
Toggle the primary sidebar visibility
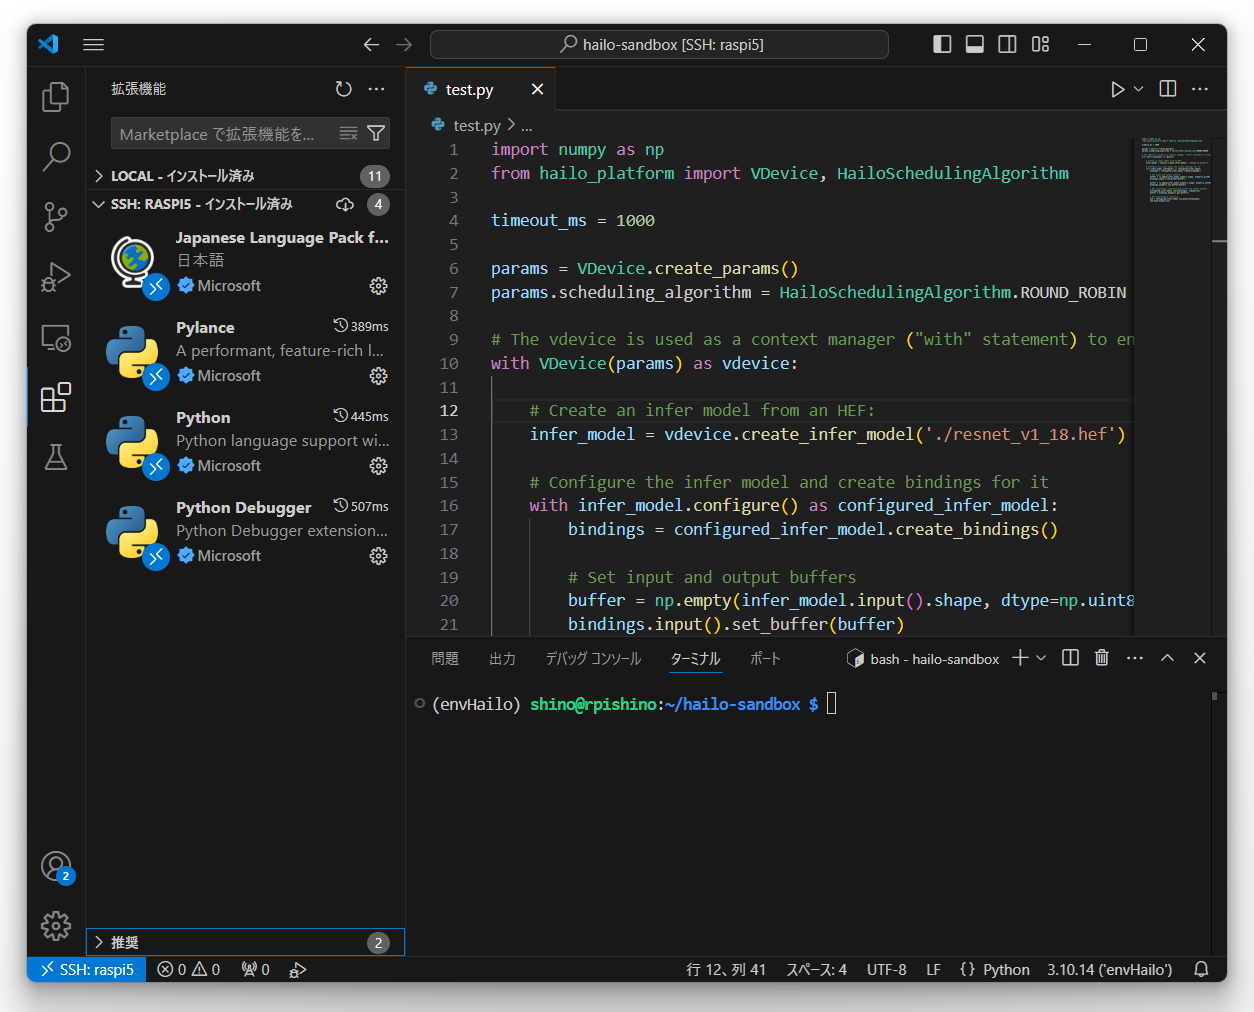(x=941, y=44)
